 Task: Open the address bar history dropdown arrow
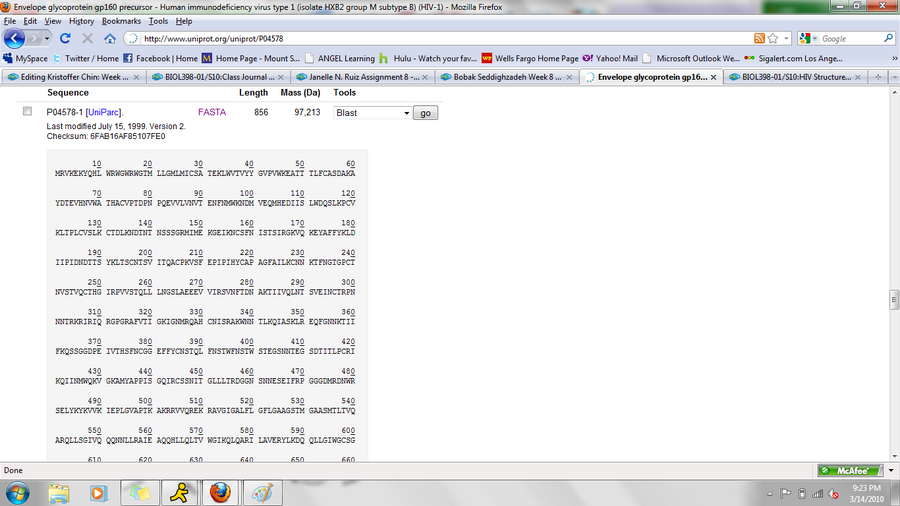click(787, 39)
